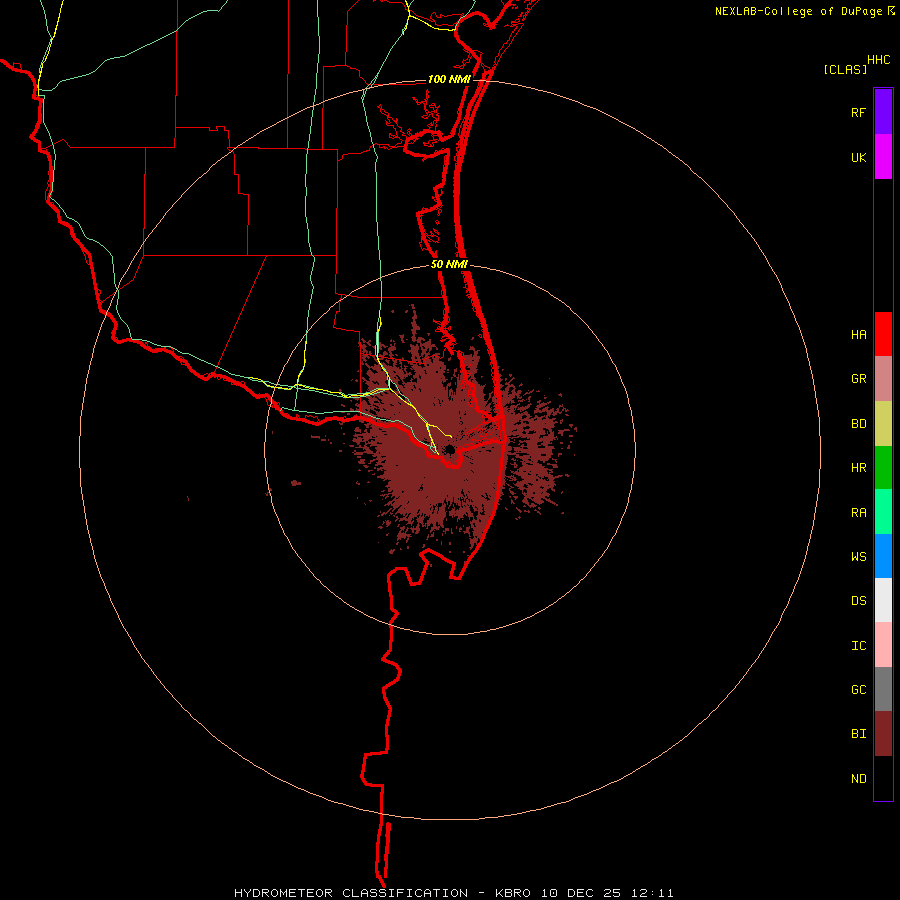
Task: Click the RA light-green legend swatch
Action: pos(883,512)
